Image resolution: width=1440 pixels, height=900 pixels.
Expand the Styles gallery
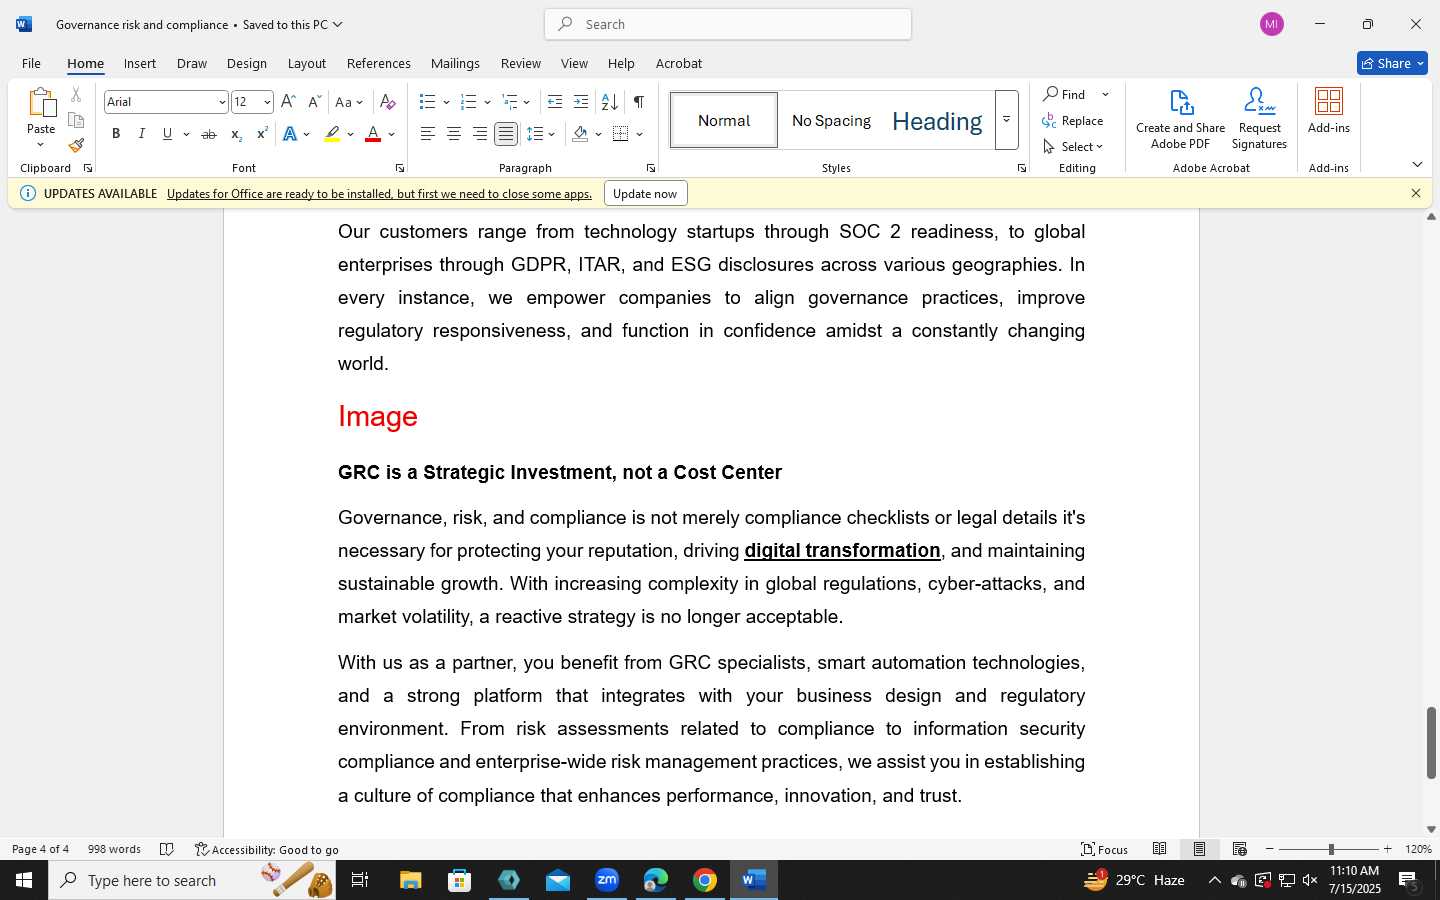(1007, 120)
